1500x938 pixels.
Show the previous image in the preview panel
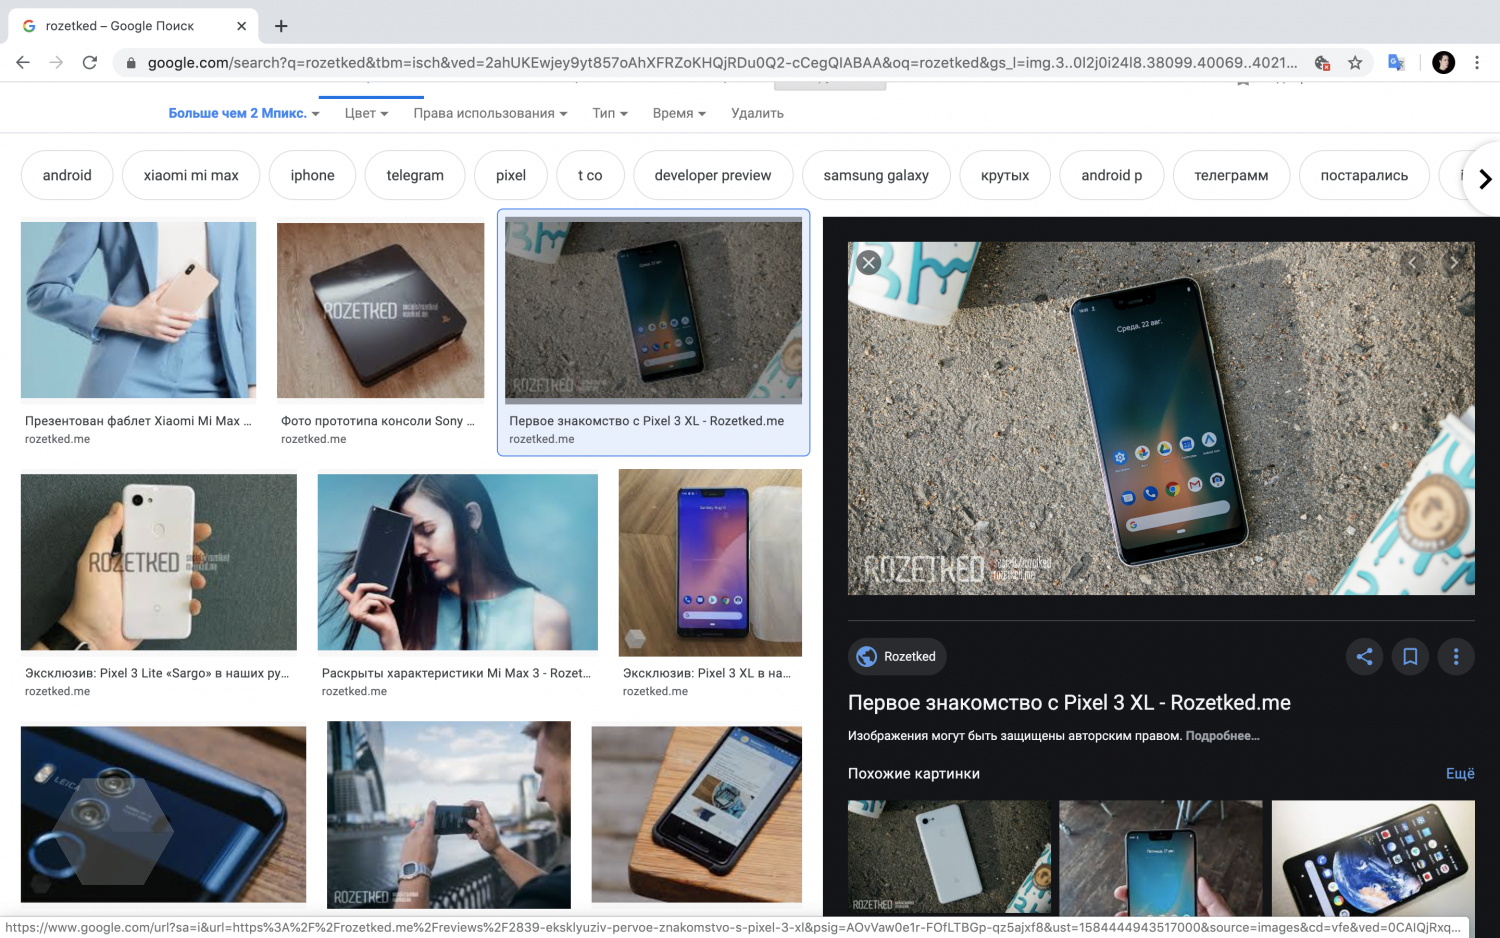(1413, 262)
